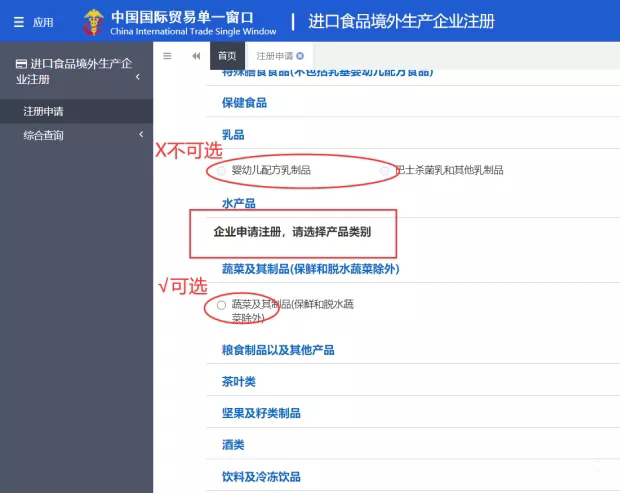Click the 企业申请注册，请选择产品类别 message text
This screenshot has width=620, height=493.
[x=292, y=232]
